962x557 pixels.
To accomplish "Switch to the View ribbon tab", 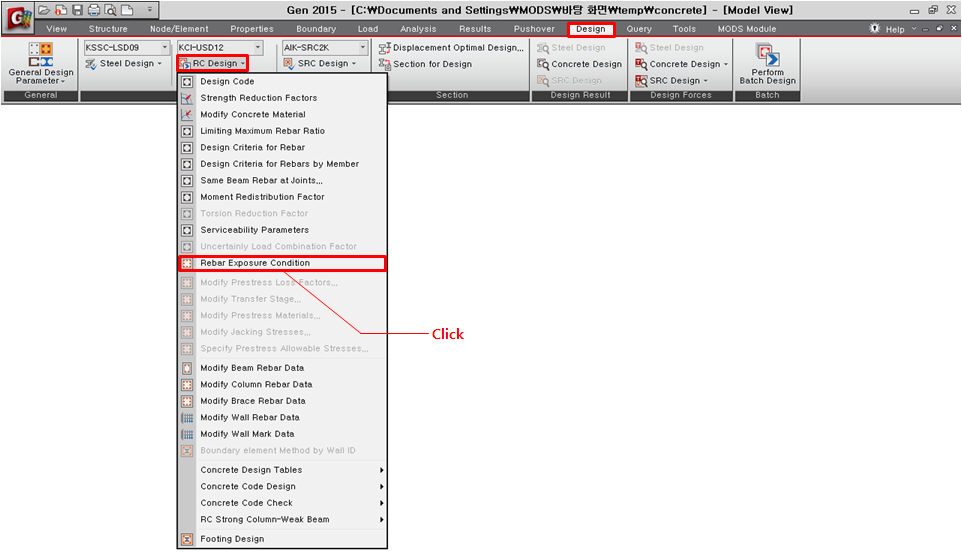I will click(56, 29).
